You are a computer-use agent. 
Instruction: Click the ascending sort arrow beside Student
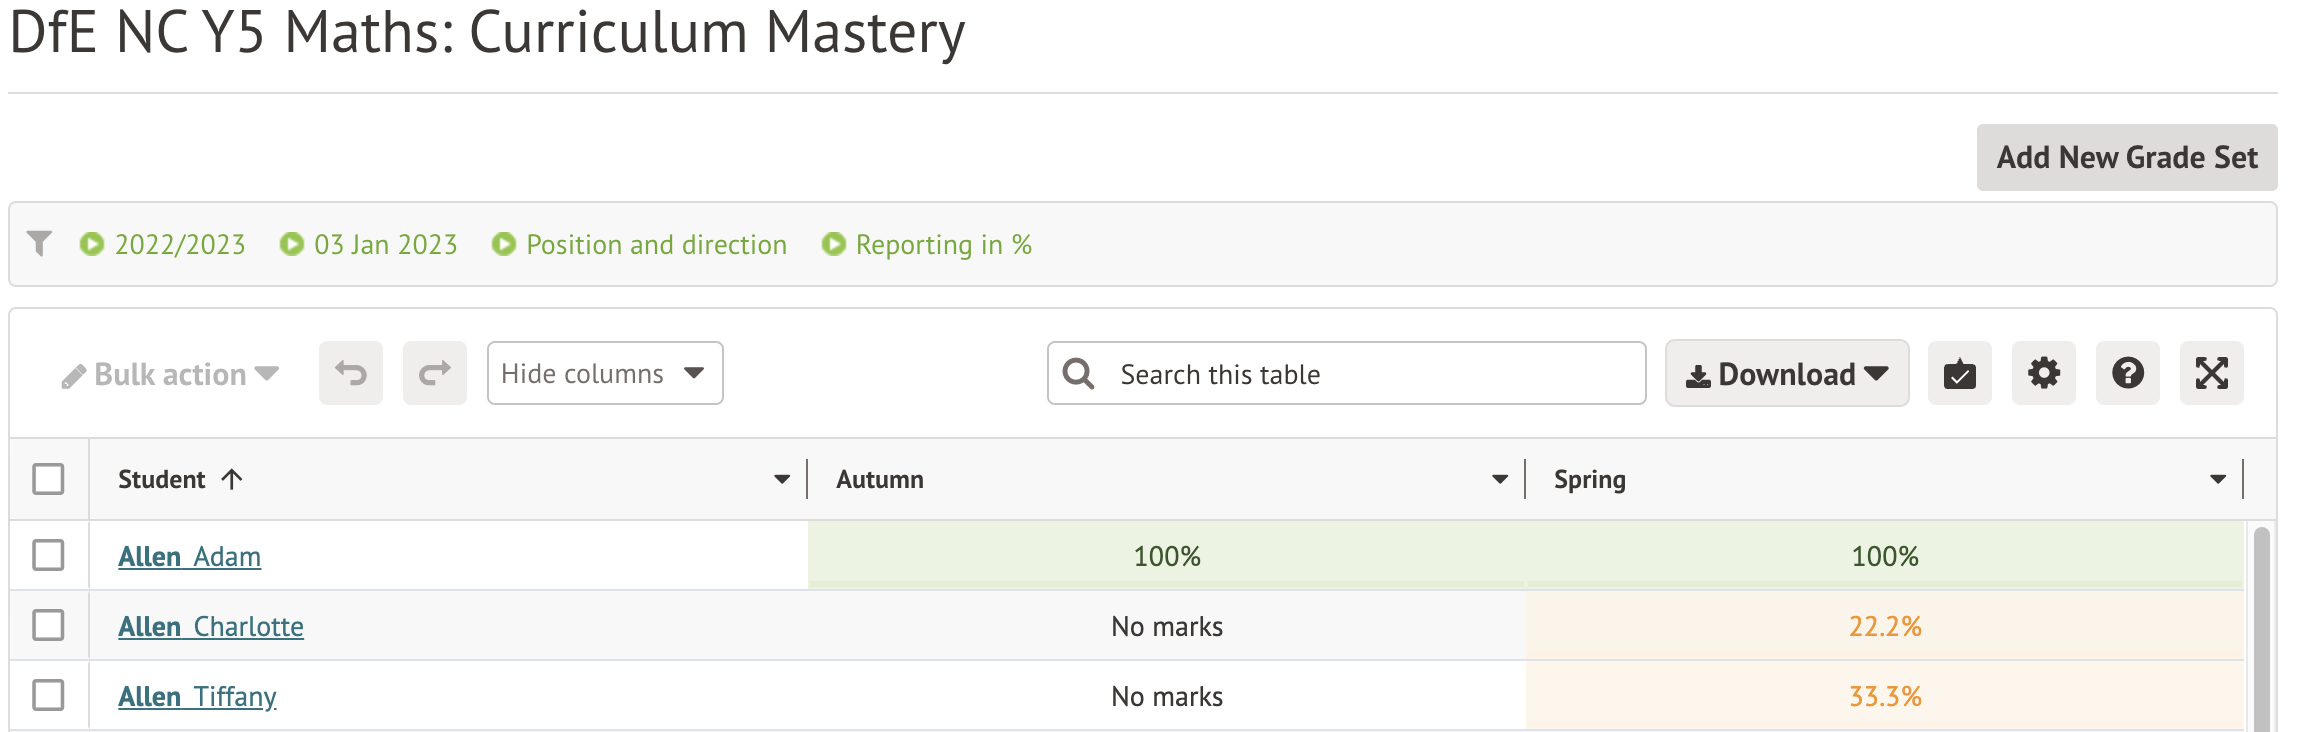click(x=232, y=480)
